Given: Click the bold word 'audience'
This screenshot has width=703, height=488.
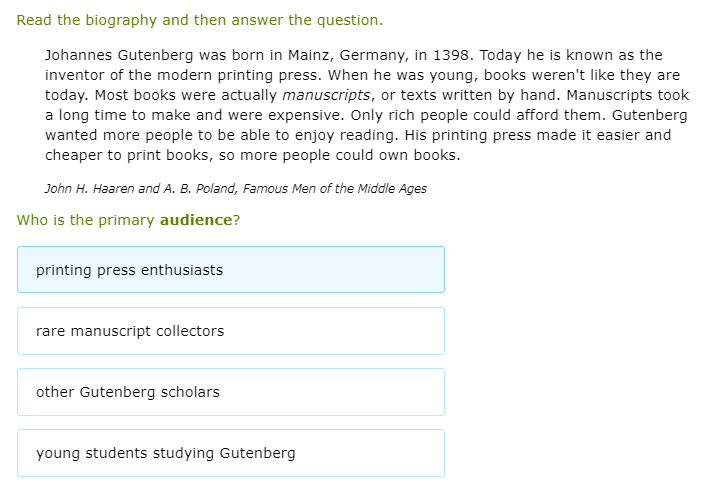Looking at the screenshot, I should click(x=196, y=220).
